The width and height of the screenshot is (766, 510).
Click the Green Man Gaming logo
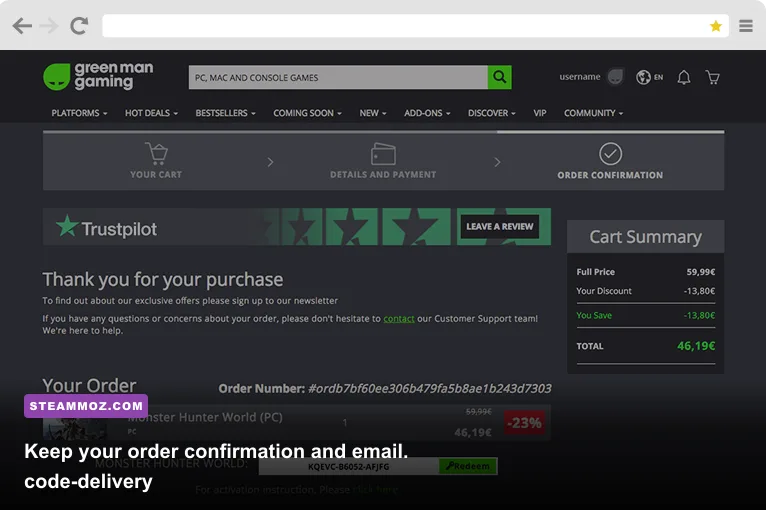pyautogui.click(x=98, y=76)
